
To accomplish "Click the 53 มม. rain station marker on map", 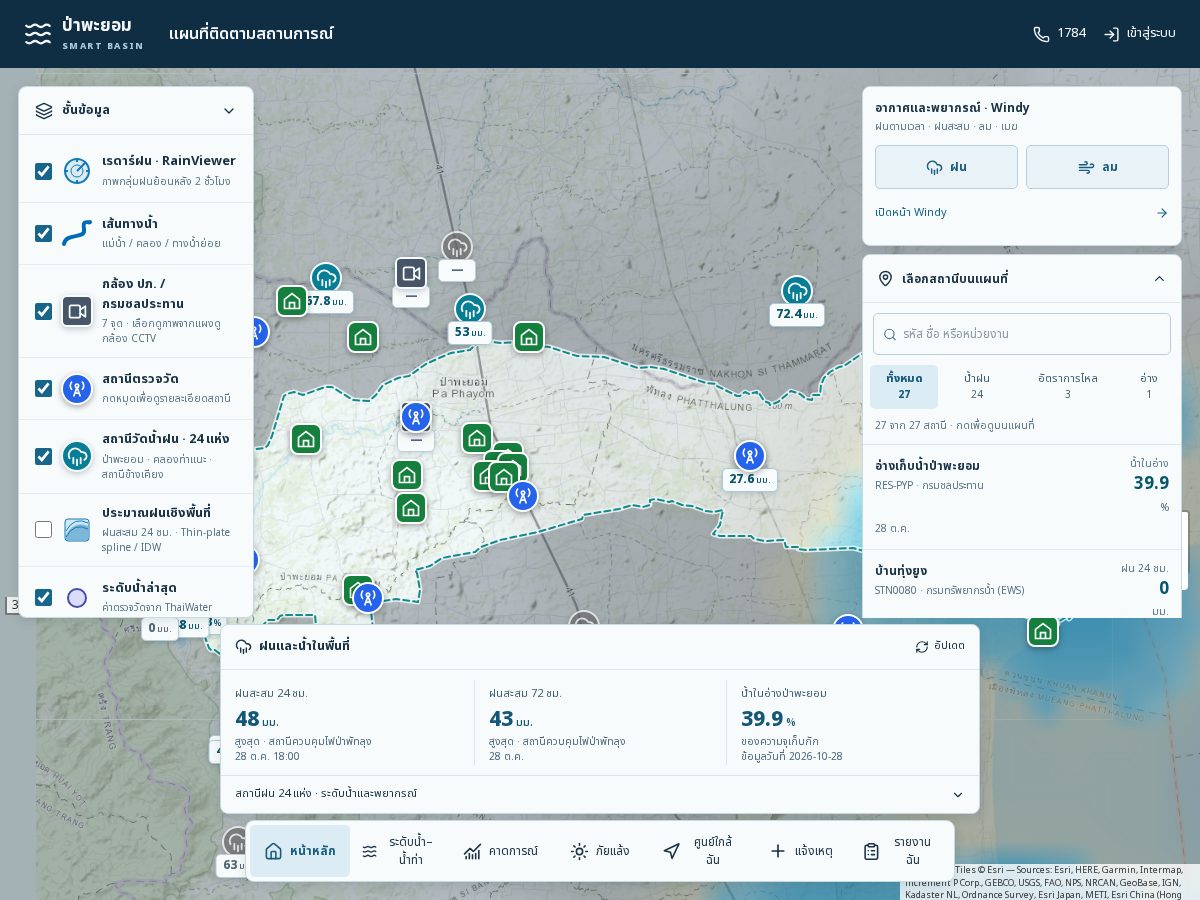I will coord(470,309).
